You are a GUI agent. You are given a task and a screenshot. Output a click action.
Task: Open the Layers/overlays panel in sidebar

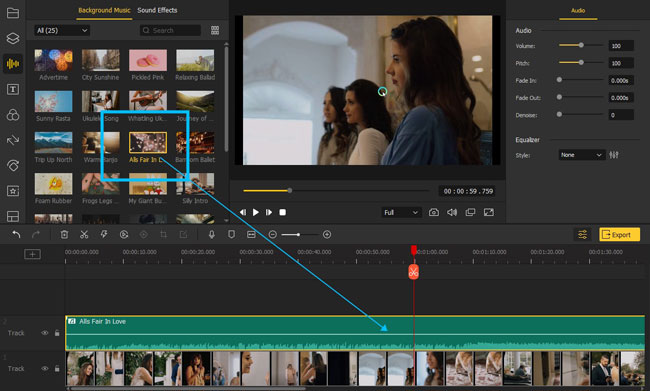[13, 38]
